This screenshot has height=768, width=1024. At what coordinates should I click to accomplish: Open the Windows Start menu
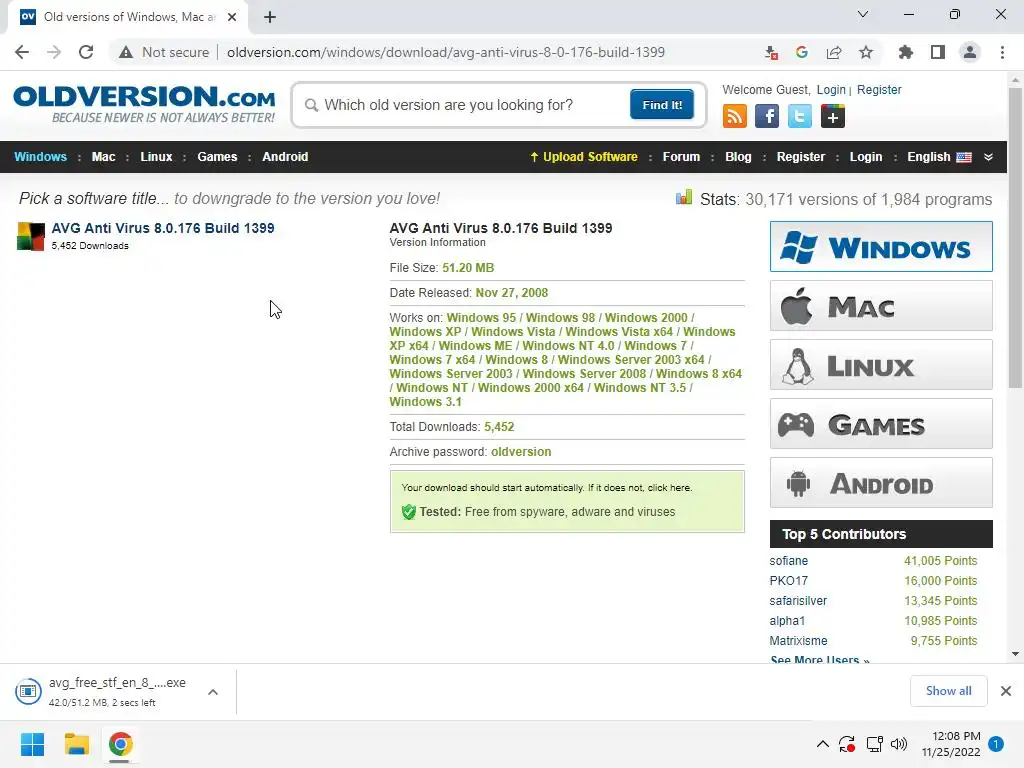32,744
